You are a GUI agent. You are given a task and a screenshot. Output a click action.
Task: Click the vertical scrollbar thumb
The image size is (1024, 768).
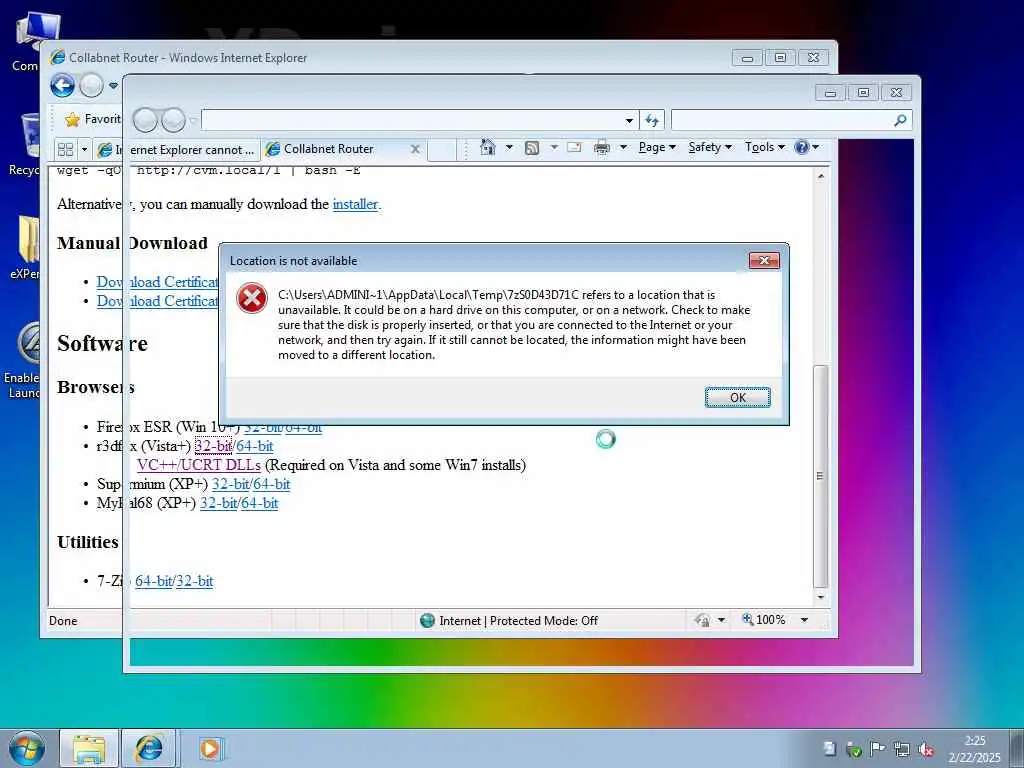pos(821,476)
